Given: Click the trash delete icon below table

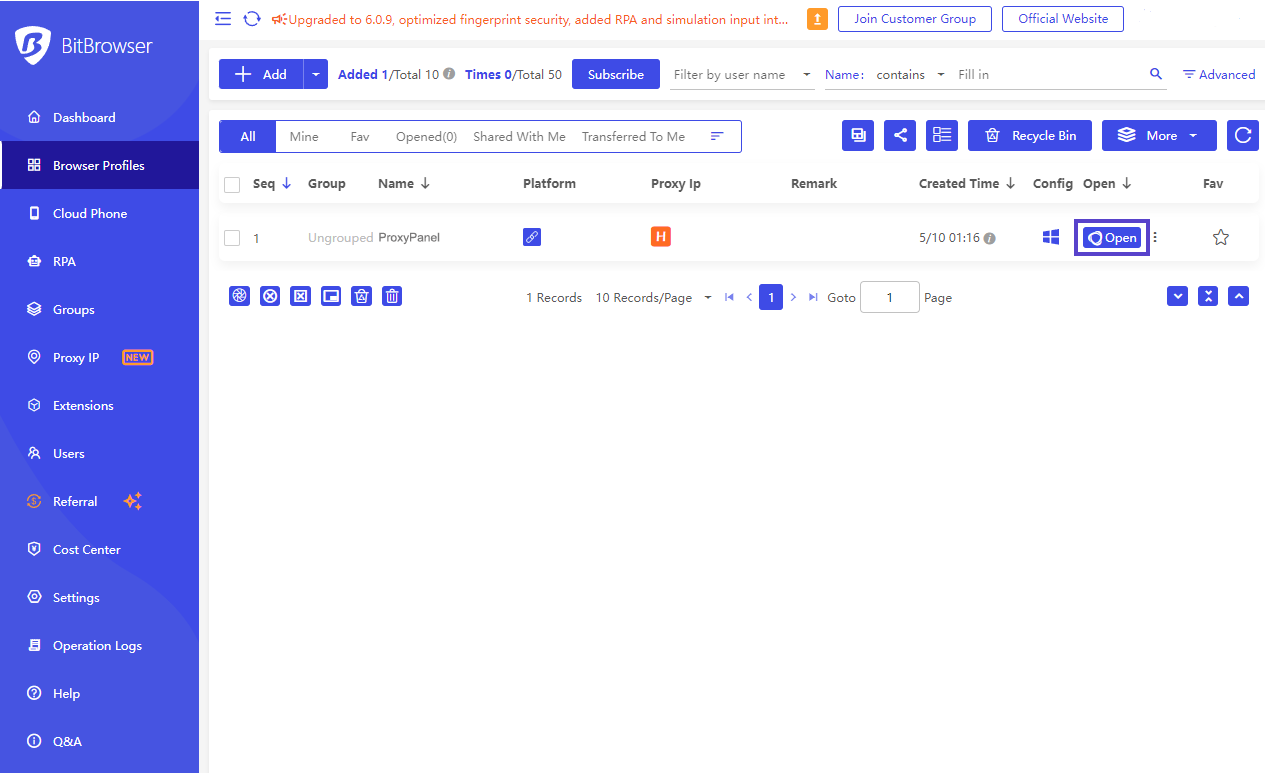Looking at the screenshot, I should (392, 296).
